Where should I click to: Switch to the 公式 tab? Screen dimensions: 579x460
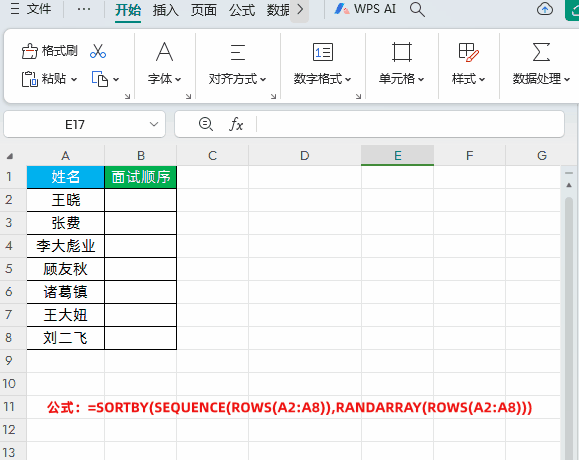(x=242, y=10)
